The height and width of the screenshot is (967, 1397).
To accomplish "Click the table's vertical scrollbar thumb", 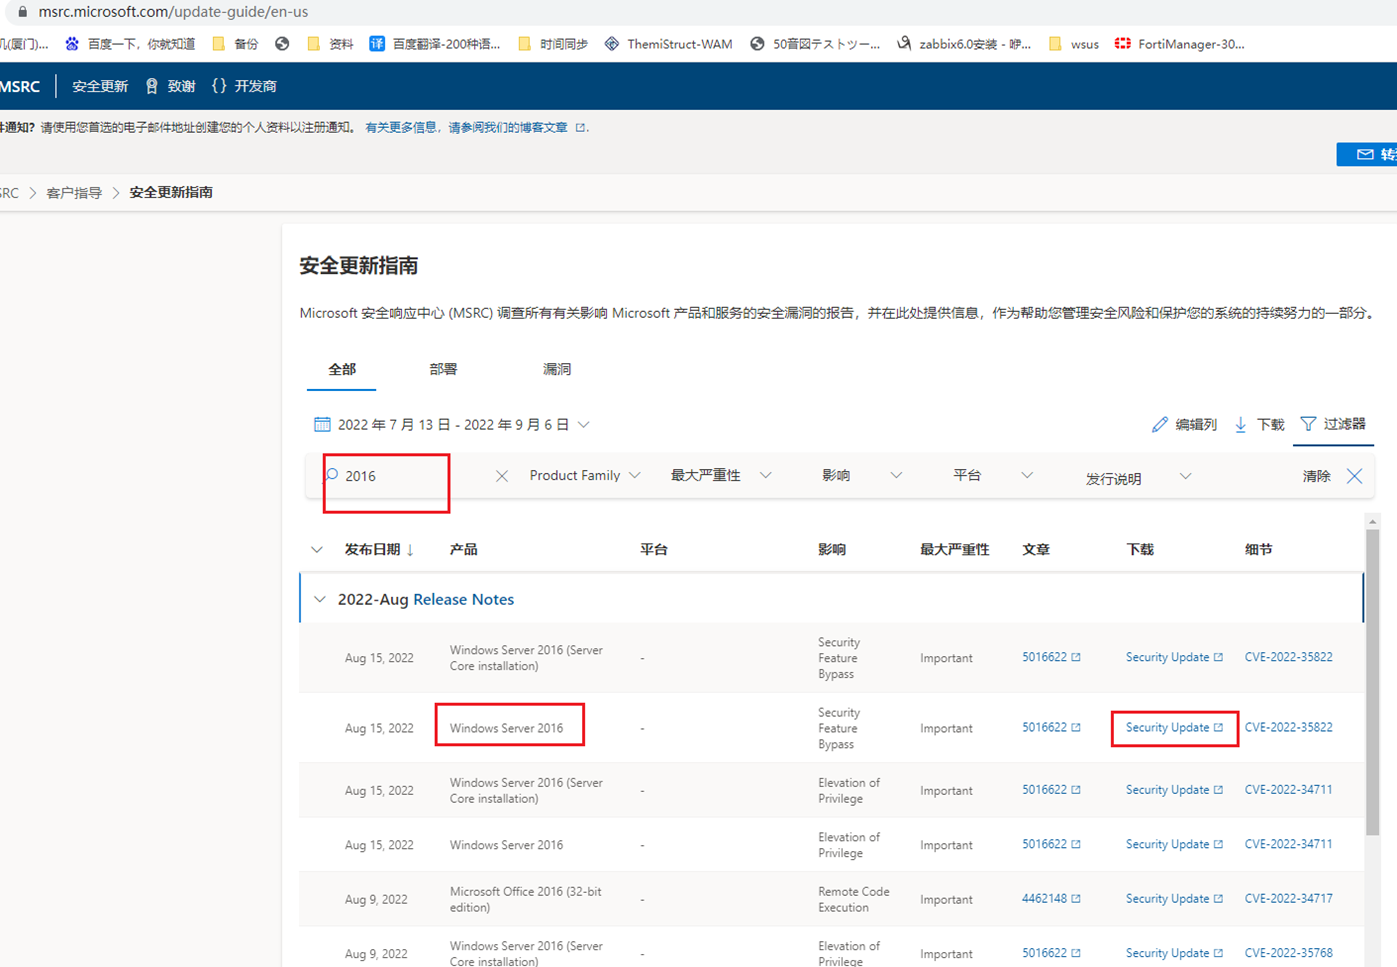I will (1372, 683).
